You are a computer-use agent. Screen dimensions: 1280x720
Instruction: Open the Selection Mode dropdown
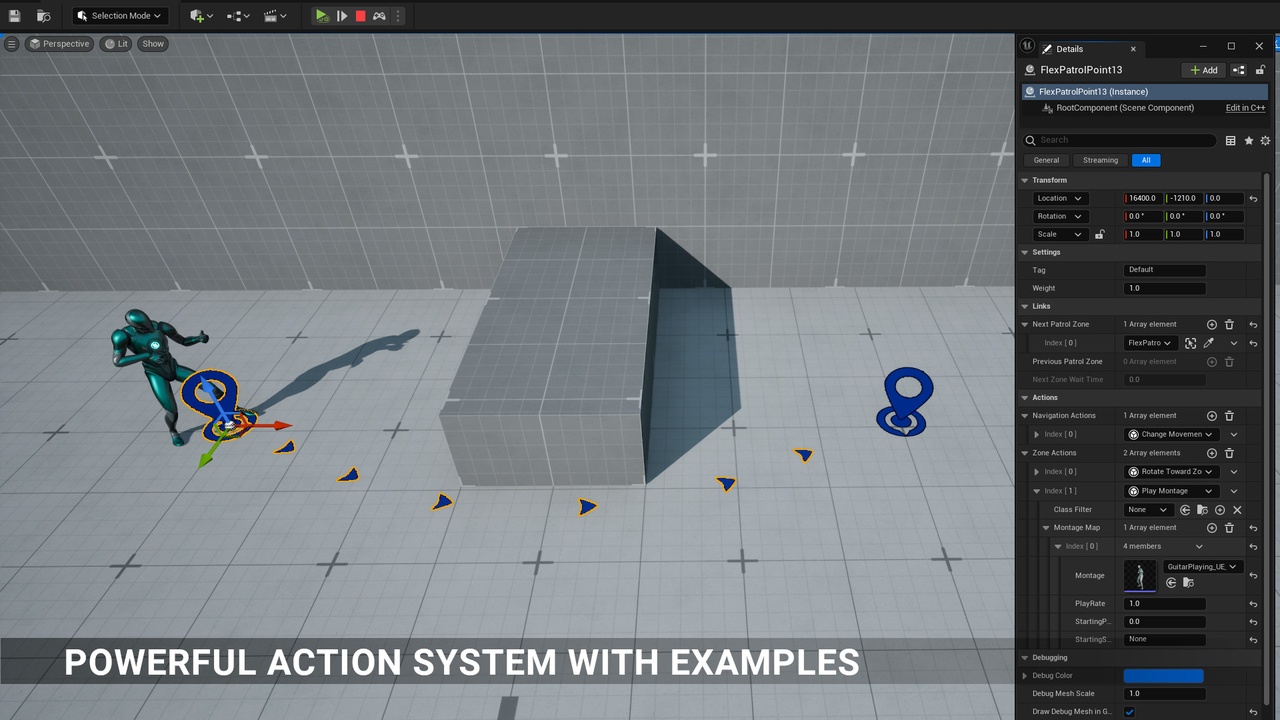pyautogui.click(x=118, y=15)
